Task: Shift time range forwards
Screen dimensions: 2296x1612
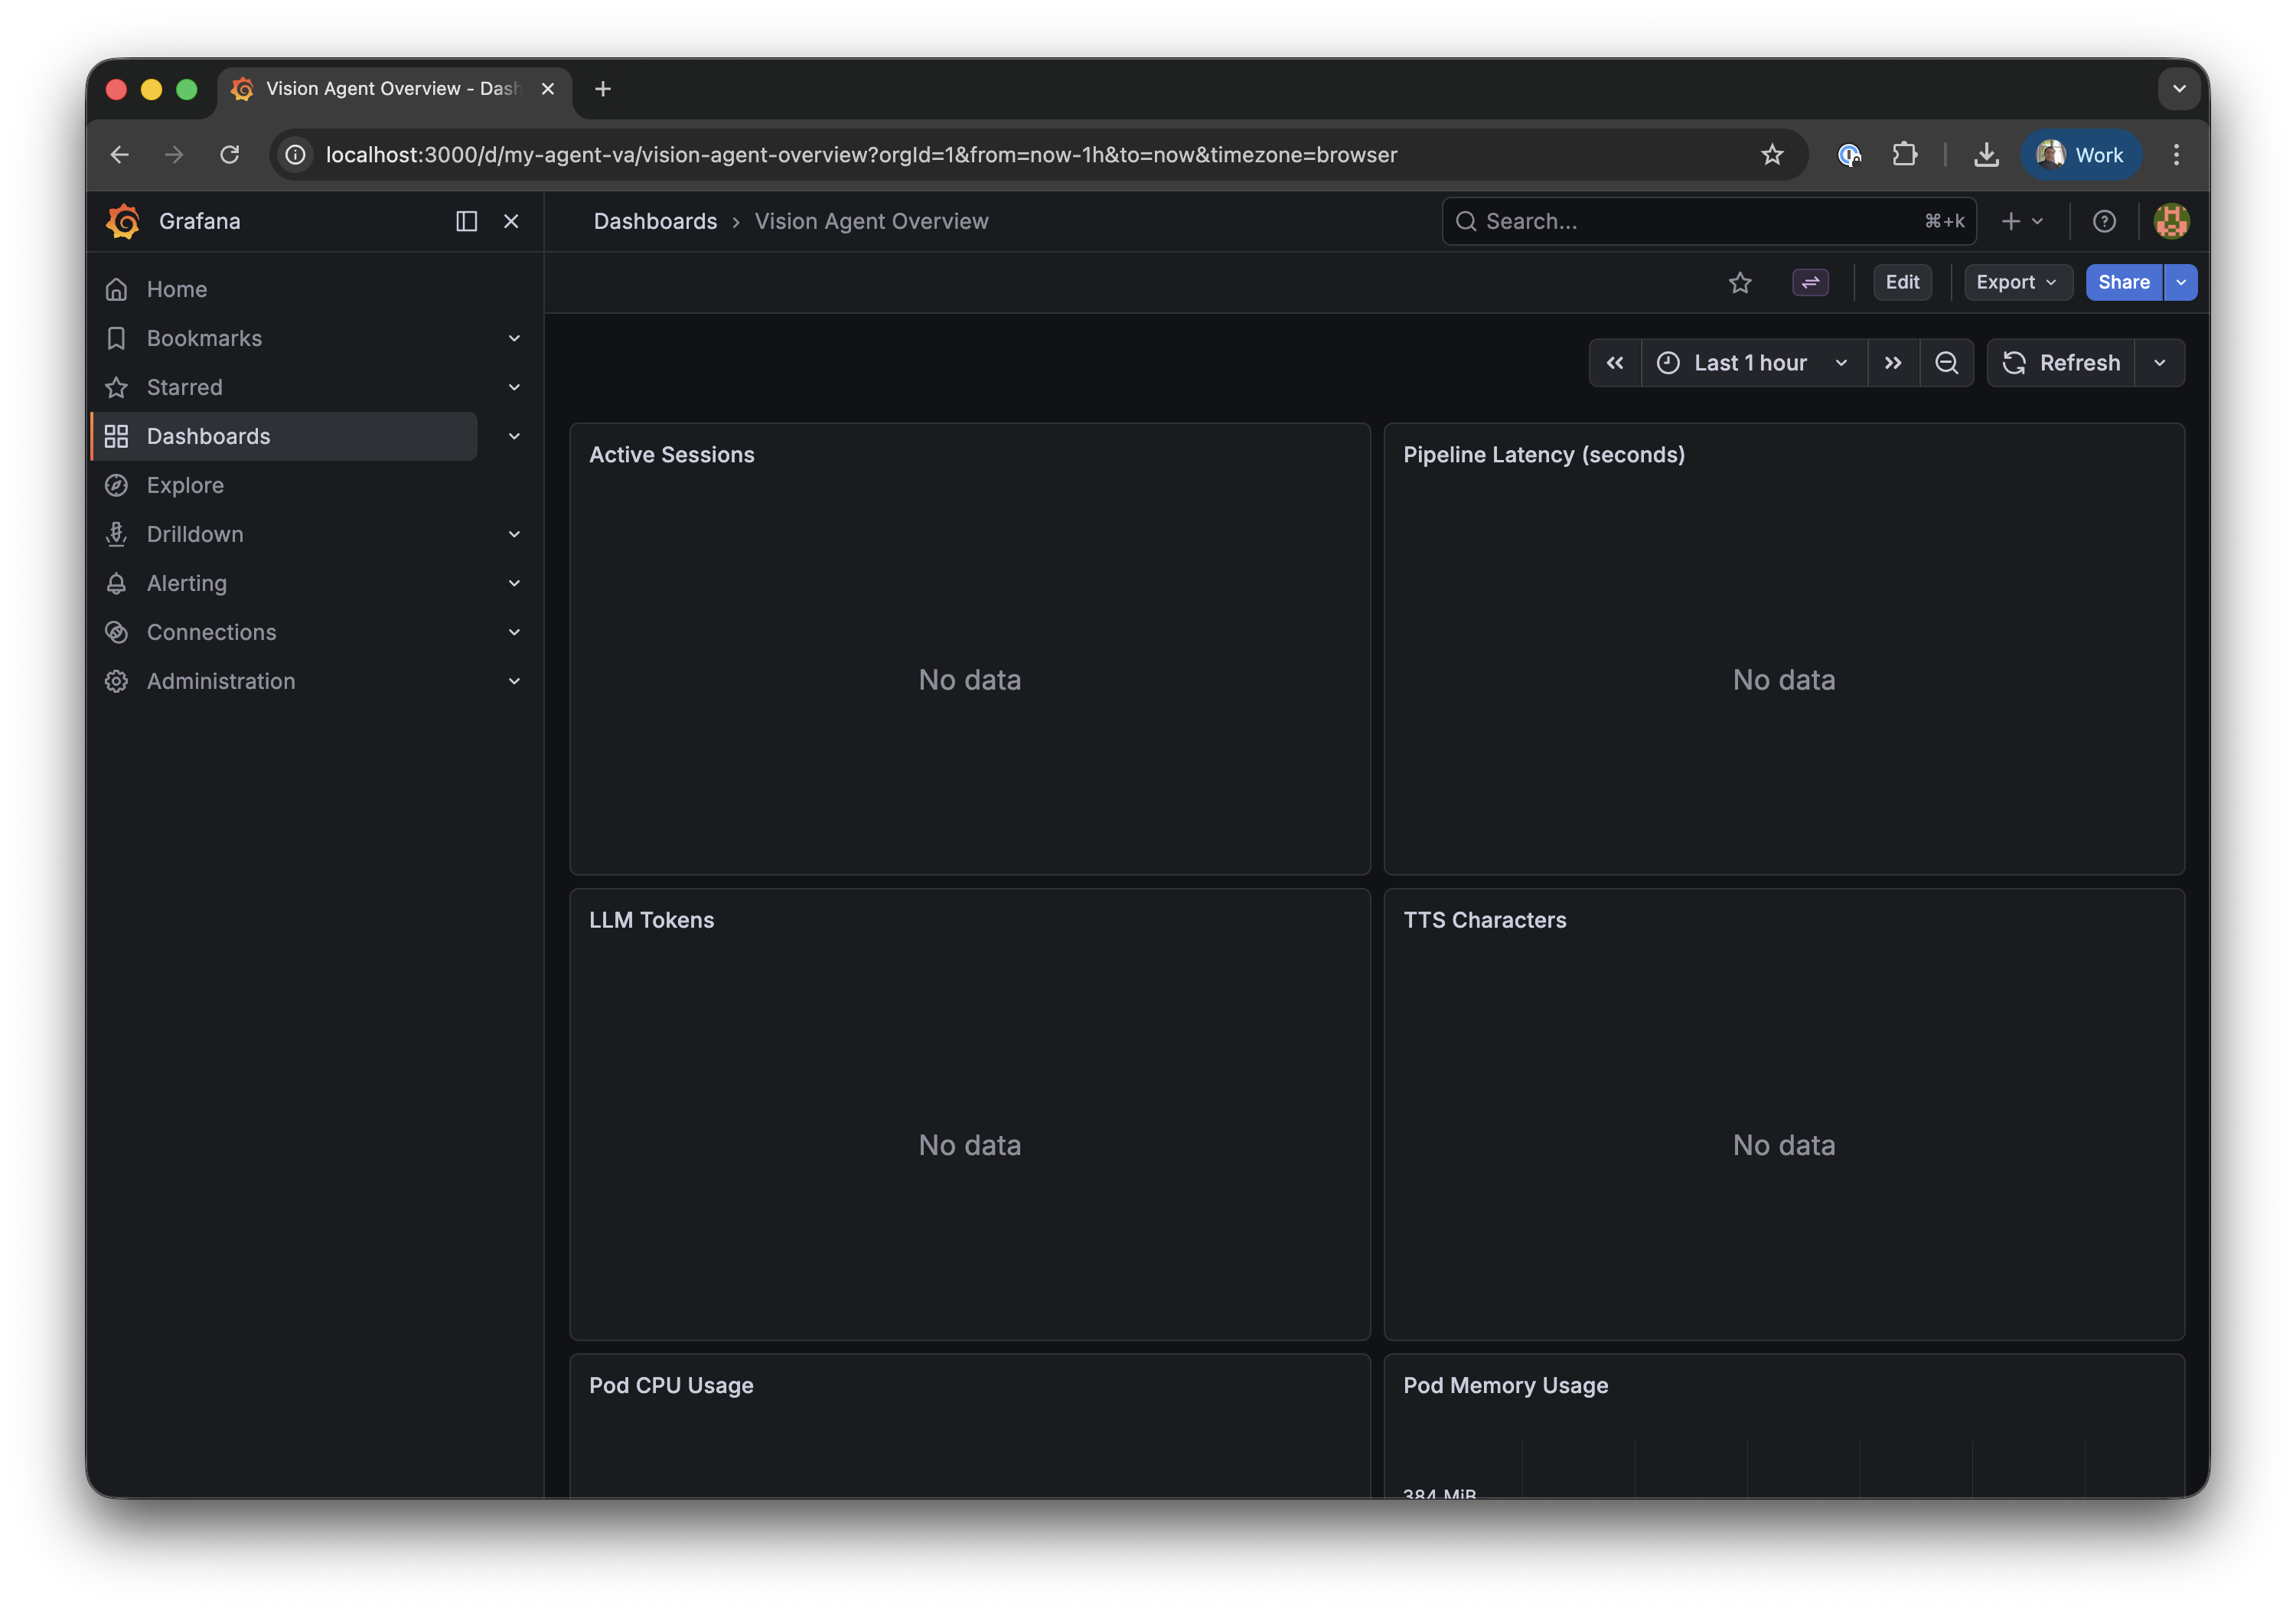Action: point(1893,363)
